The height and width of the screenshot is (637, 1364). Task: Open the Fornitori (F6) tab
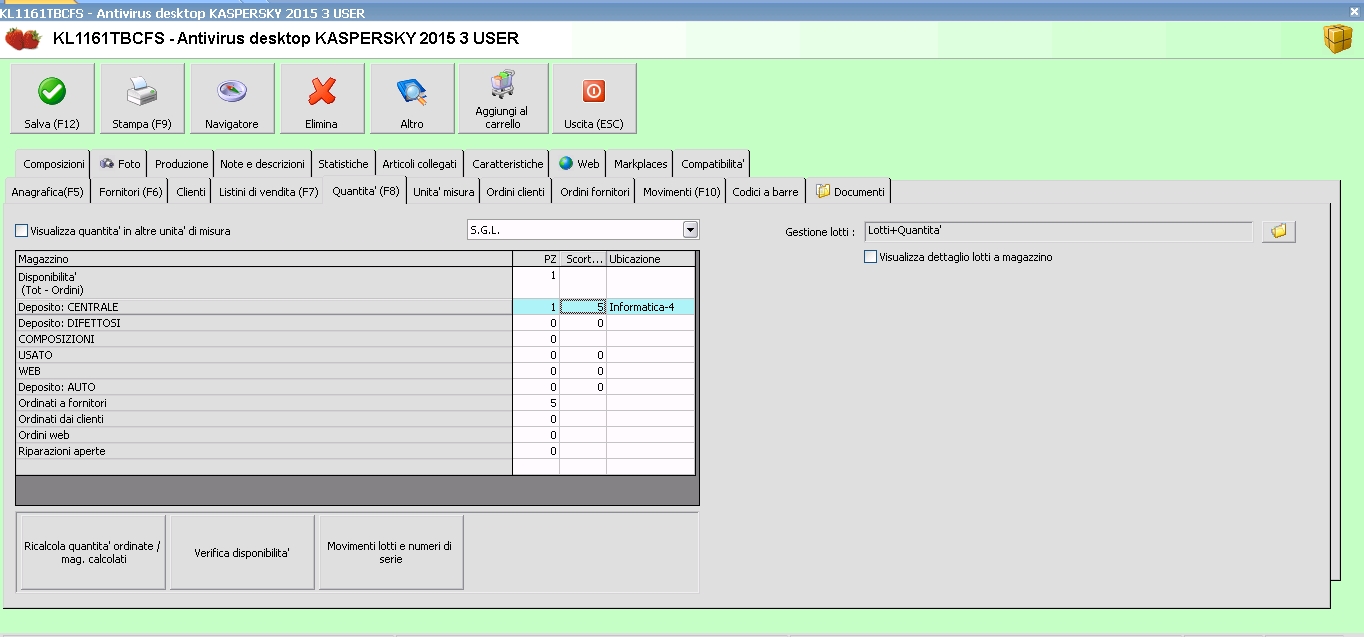point(131,191)
